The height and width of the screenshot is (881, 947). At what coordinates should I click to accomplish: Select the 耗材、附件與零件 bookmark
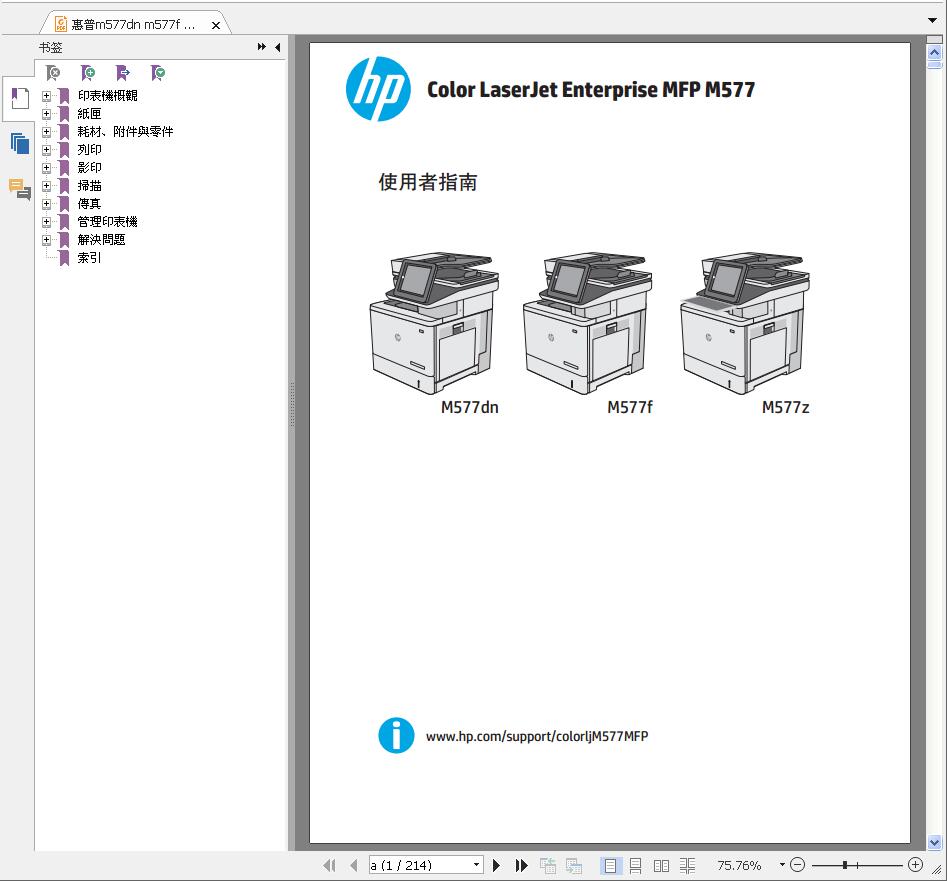(x=126, y=132)
